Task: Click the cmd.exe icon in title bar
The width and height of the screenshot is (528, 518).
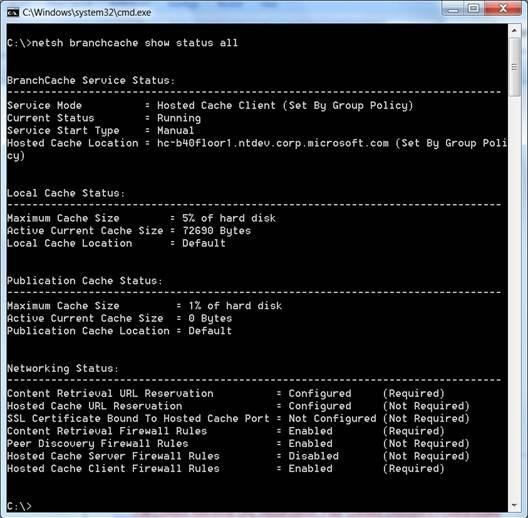Action: [13, 12]
